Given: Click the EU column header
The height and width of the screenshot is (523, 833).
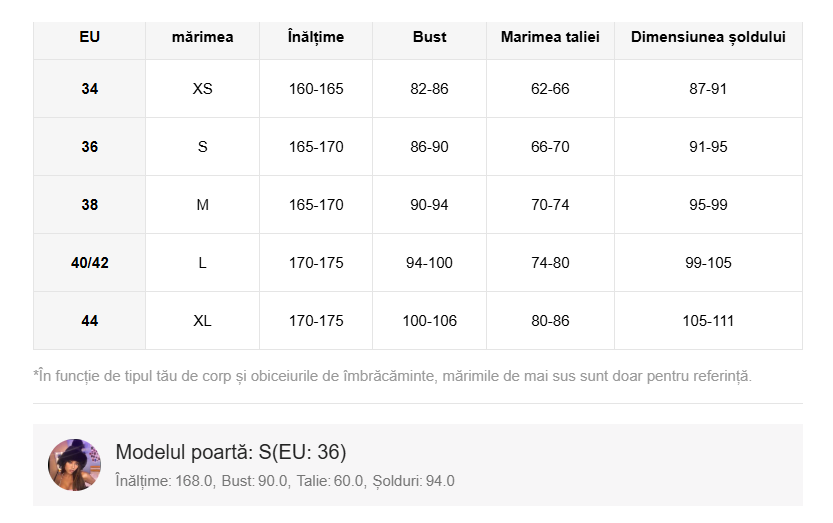Looking at the screenshot, I should click(x=90, y=37).
